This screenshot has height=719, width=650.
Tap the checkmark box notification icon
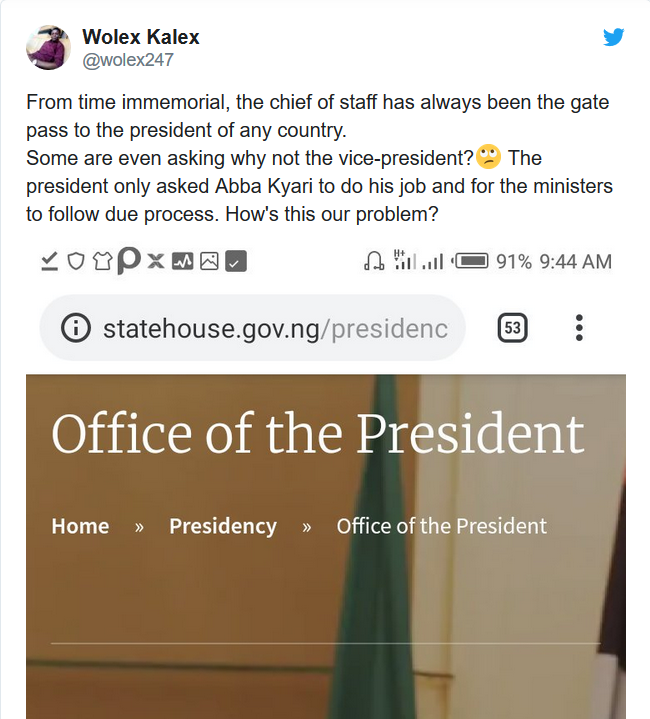click(x=236, y=262)
